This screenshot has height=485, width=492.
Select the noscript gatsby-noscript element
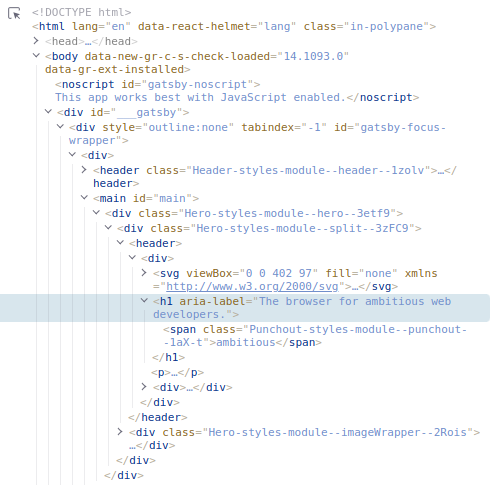(x=237, y=91)
